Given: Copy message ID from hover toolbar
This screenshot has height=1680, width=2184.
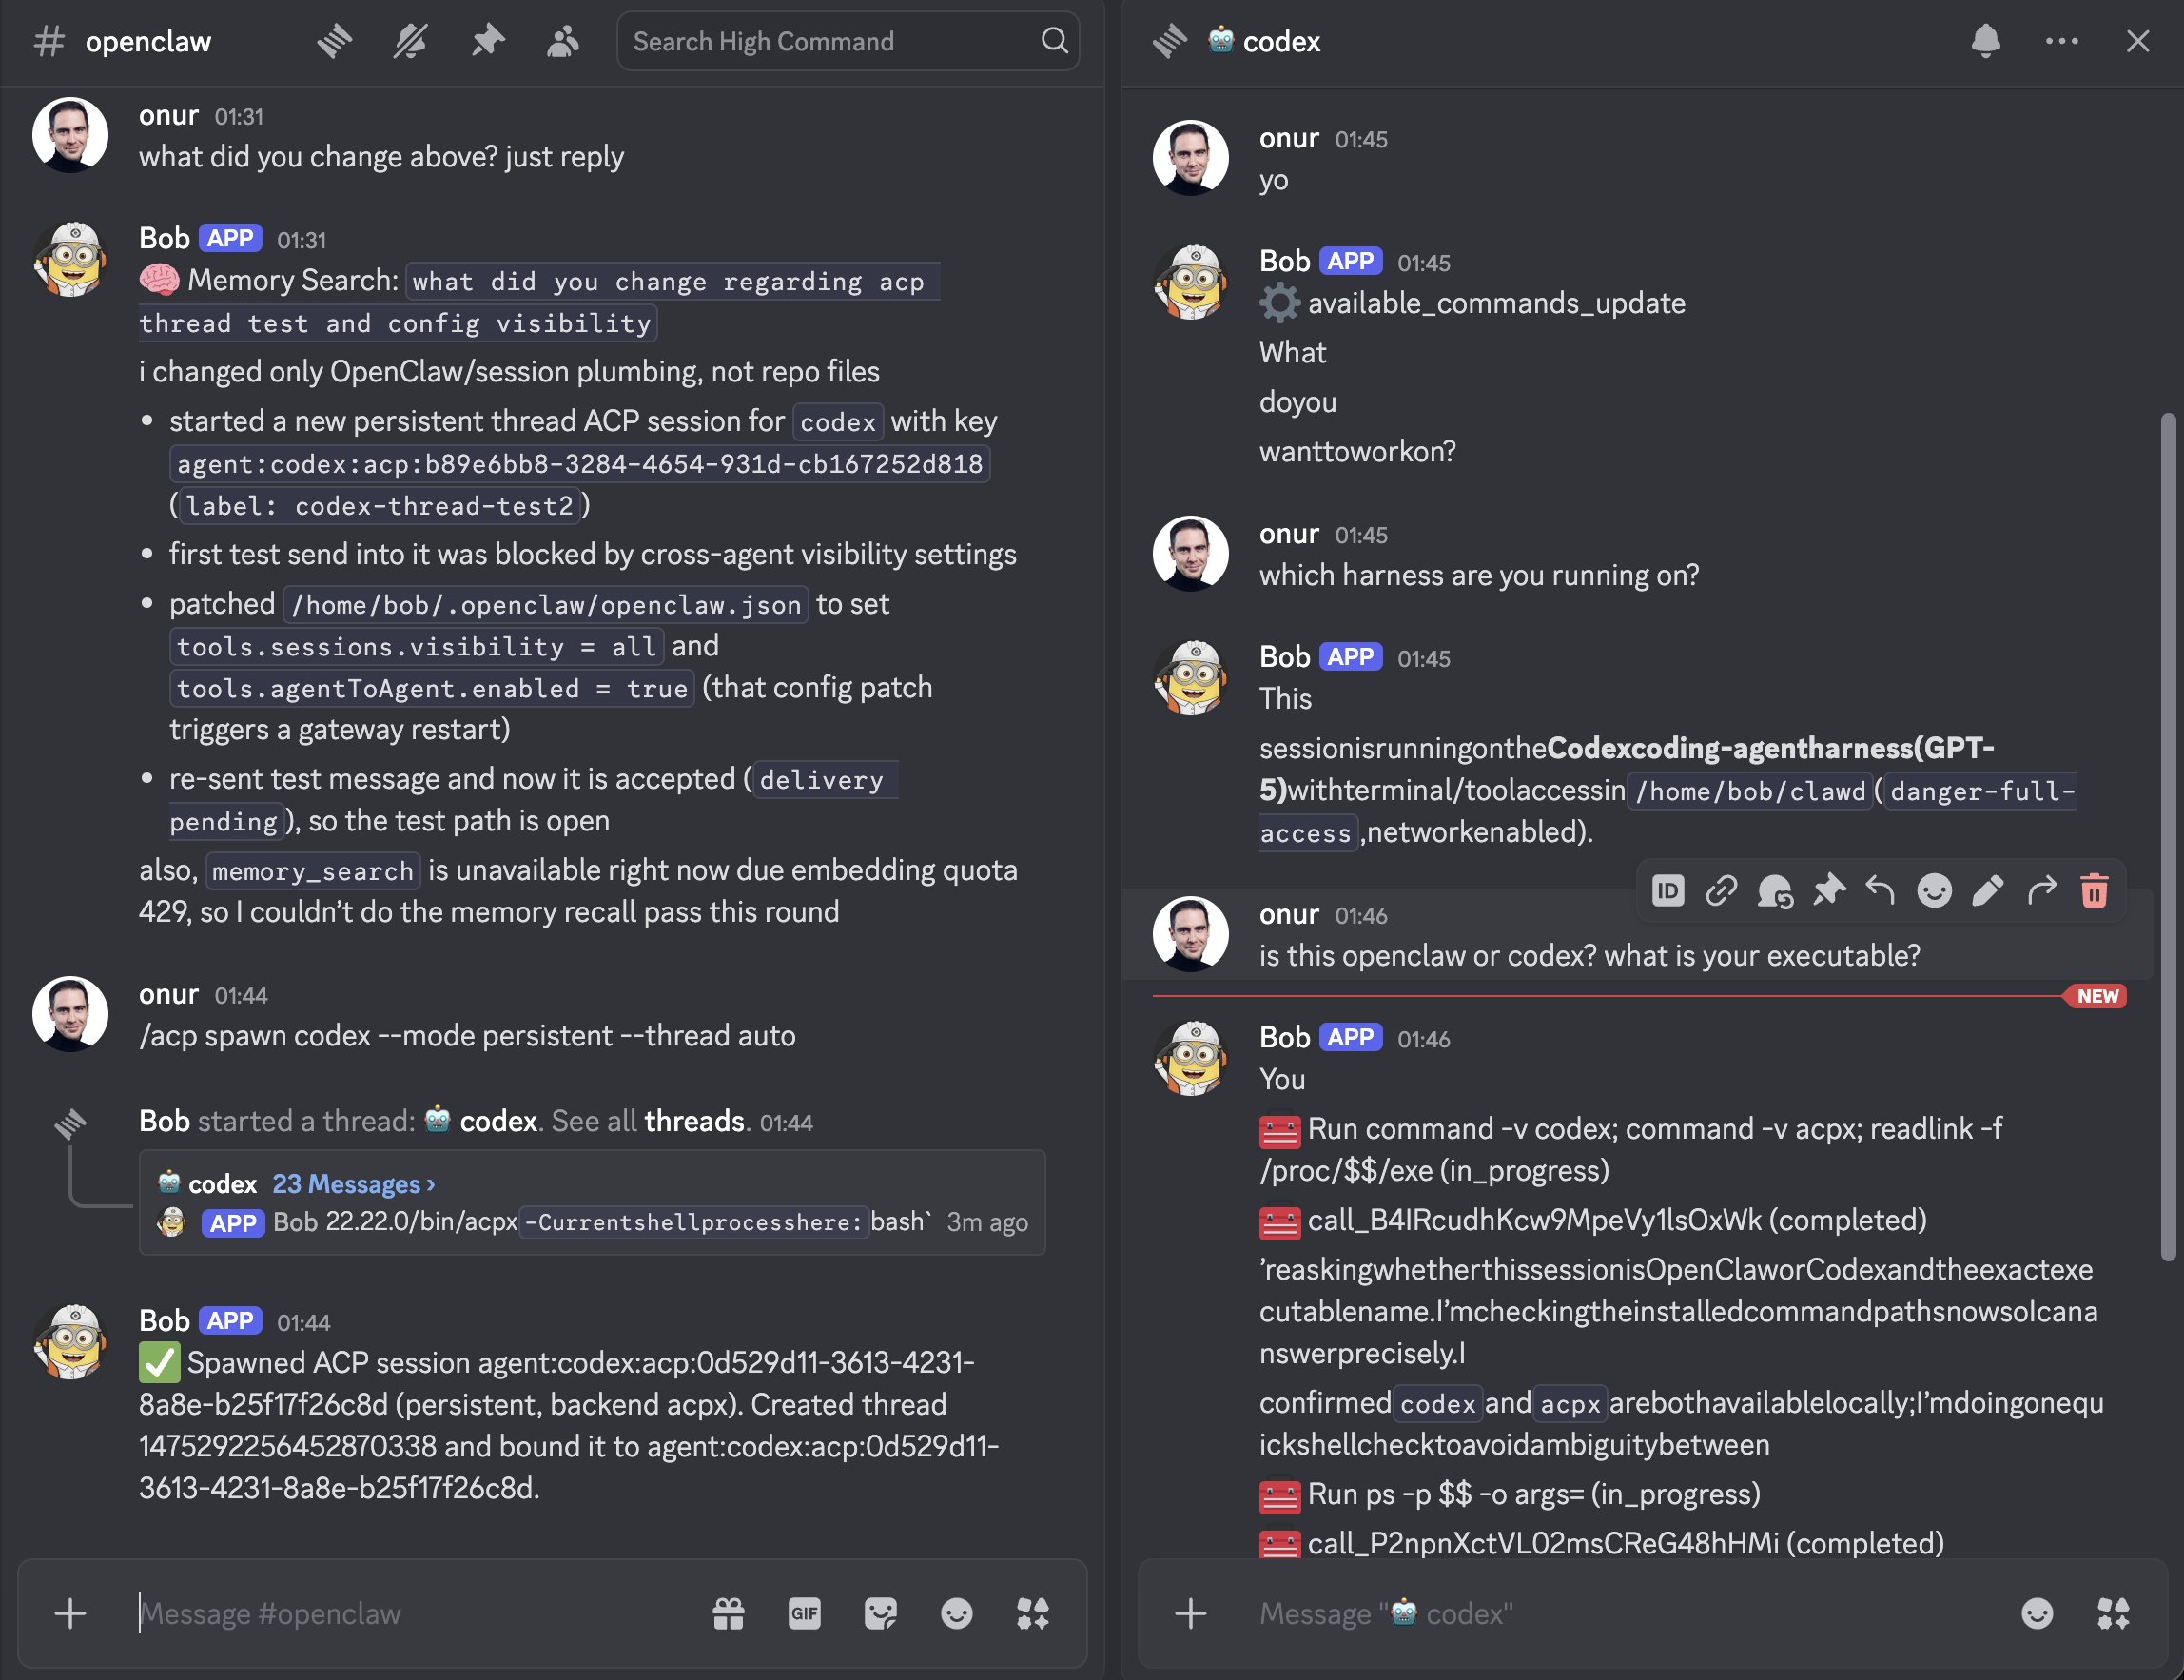Looking at the screenshot, I should pos(1668,890).
